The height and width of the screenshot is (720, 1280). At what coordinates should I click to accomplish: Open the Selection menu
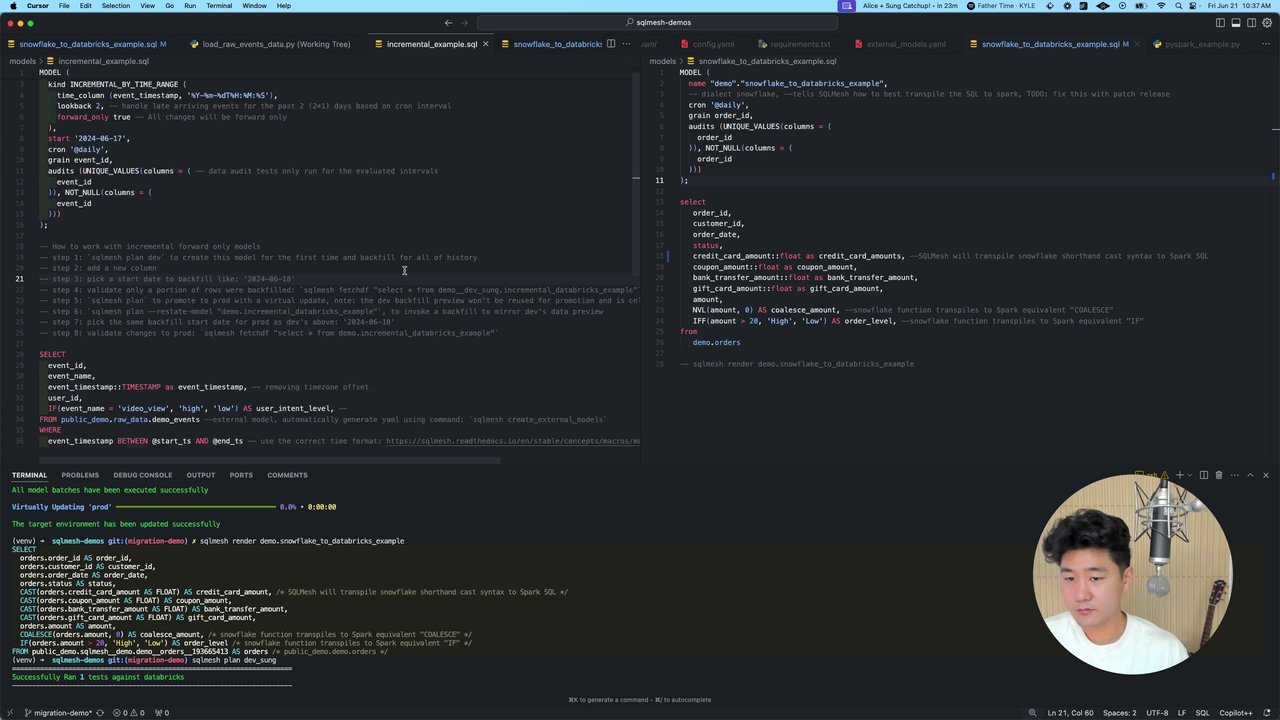[x=115, y=6]
